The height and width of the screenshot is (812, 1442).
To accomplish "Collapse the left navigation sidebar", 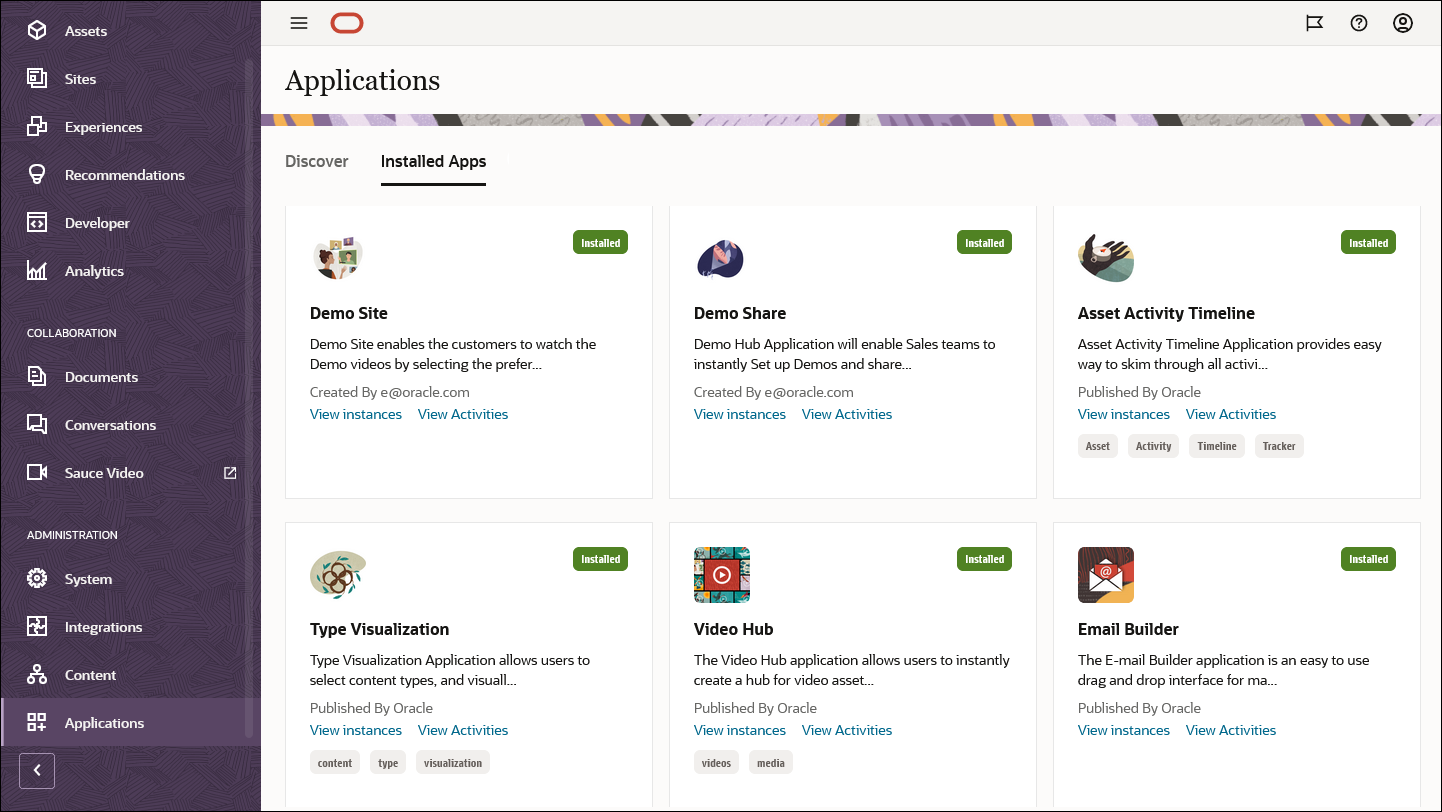I will (37, 771).
